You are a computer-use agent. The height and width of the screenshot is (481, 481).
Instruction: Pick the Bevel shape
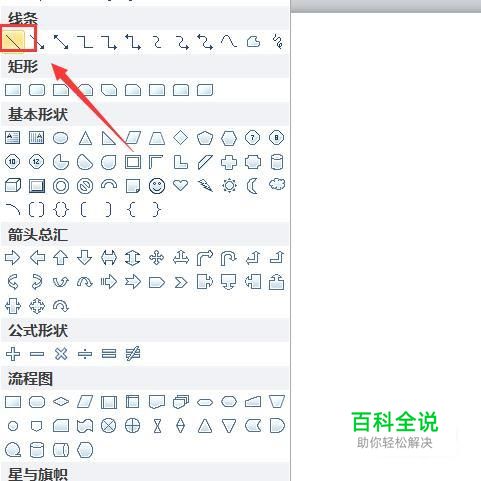coord(37,186)
